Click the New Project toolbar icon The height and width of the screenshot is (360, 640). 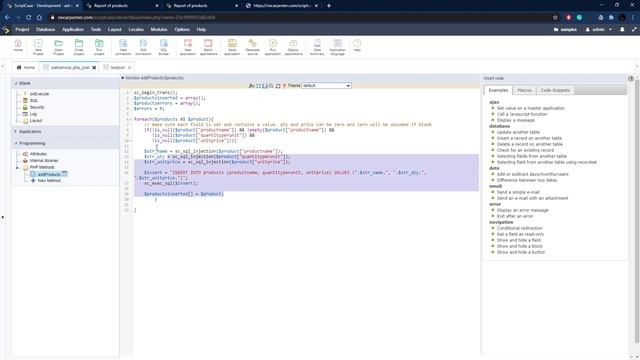pyautogui.click(x=38, y=47)
